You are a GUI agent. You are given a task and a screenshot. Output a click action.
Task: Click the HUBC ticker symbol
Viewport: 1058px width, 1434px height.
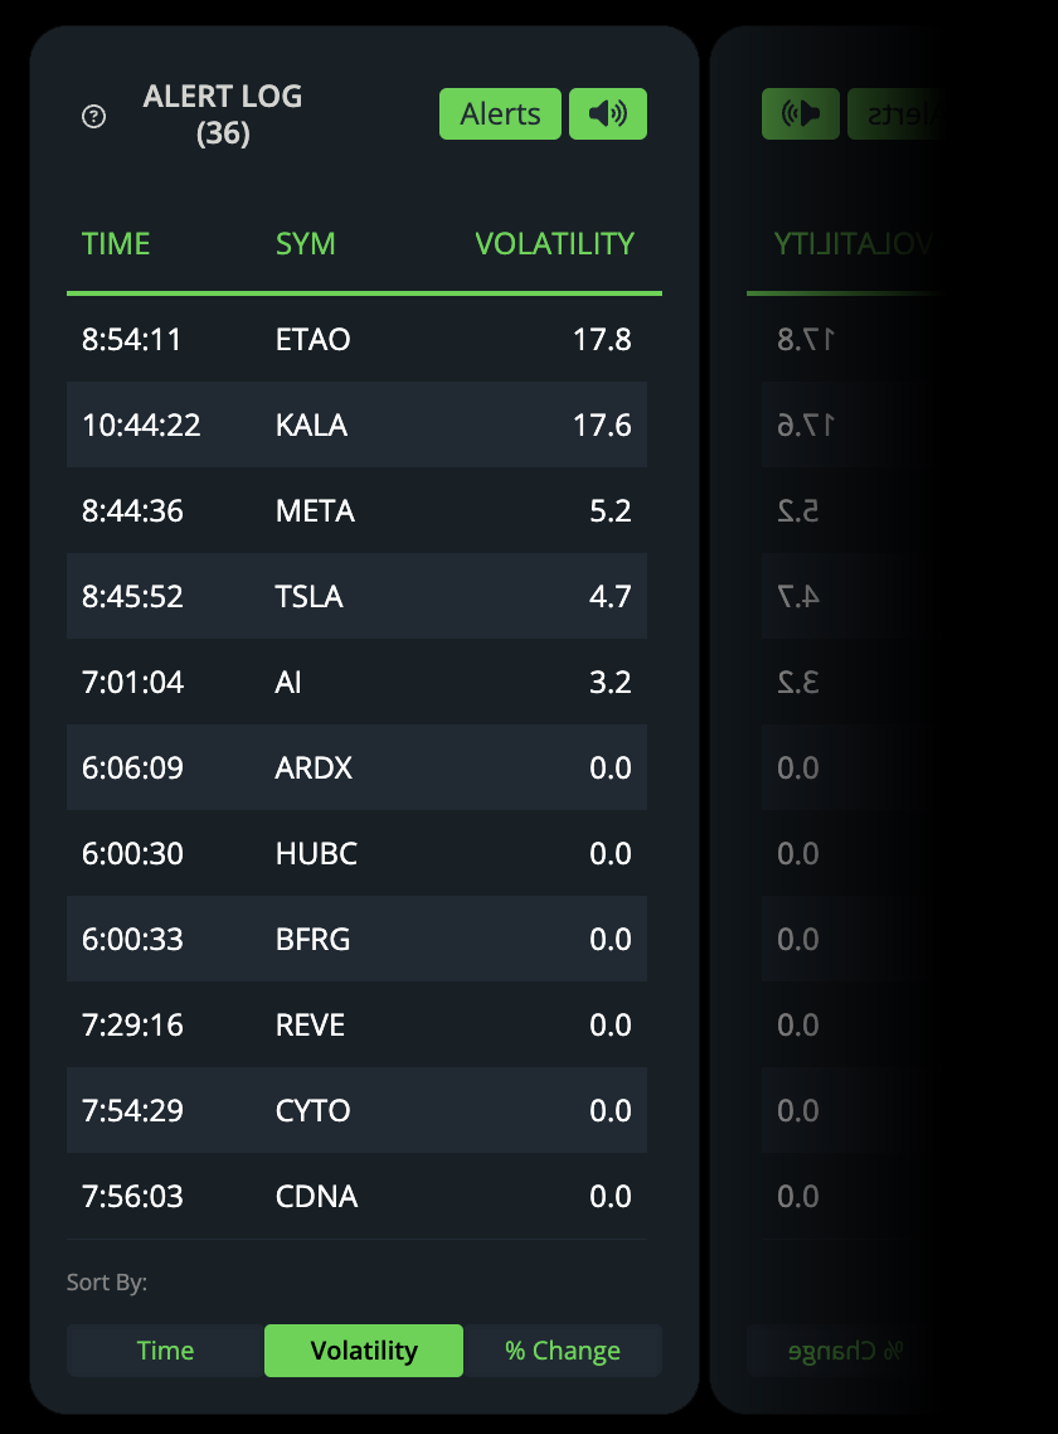click(316, 854)
